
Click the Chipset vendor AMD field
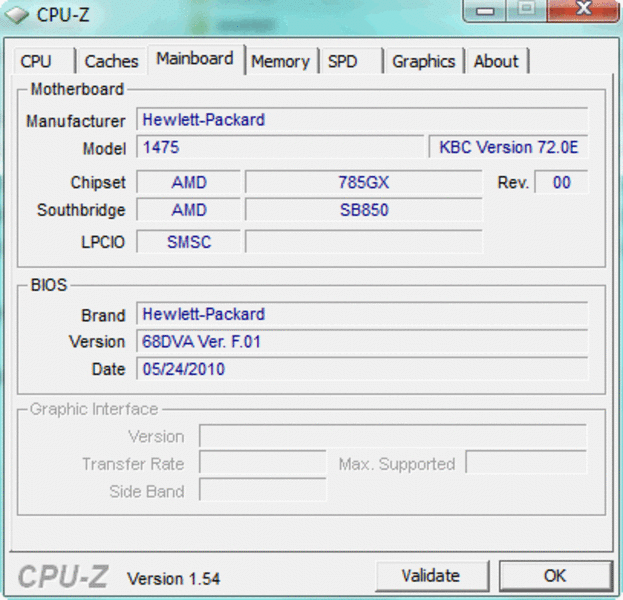click(189, 182)
